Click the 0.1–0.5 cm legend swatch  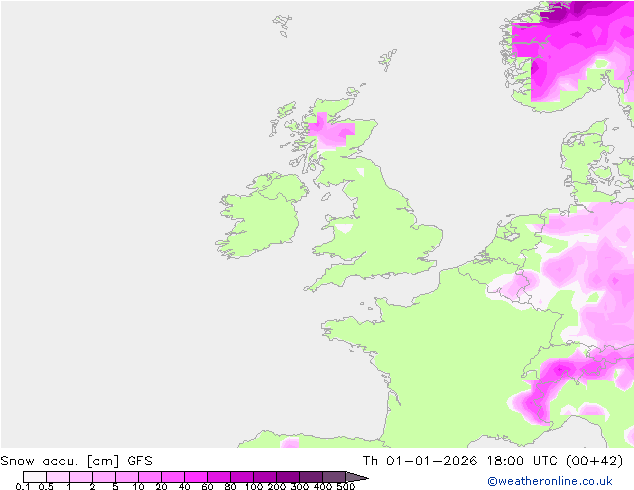pyautogui.click(x=35, y=477)
